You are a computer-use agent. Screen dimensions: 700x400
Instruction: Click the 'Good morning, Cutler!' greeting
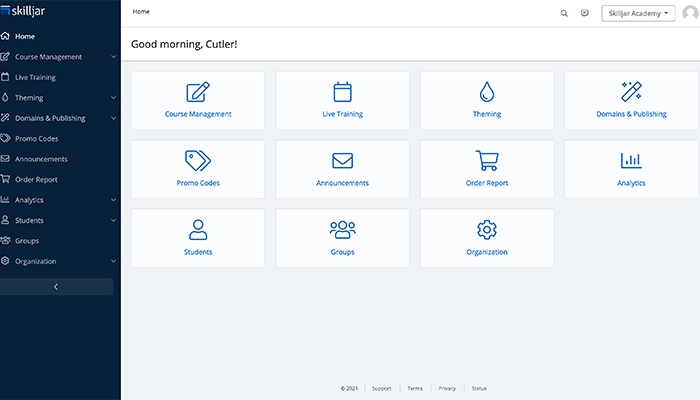click(184, 44)
